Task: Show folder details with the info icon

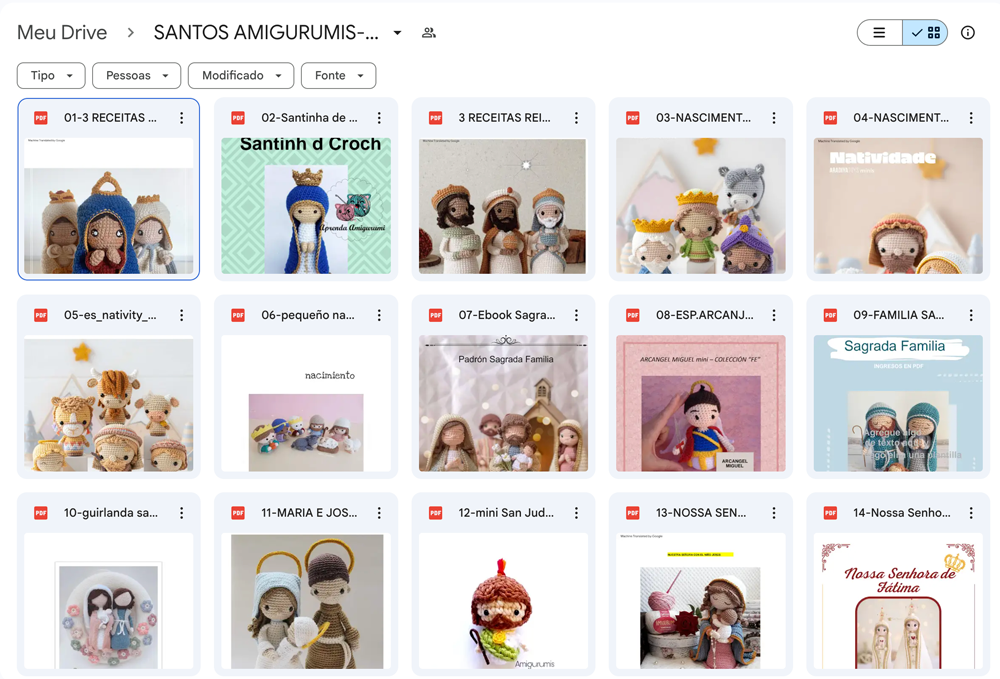Action: click(967, 33)
